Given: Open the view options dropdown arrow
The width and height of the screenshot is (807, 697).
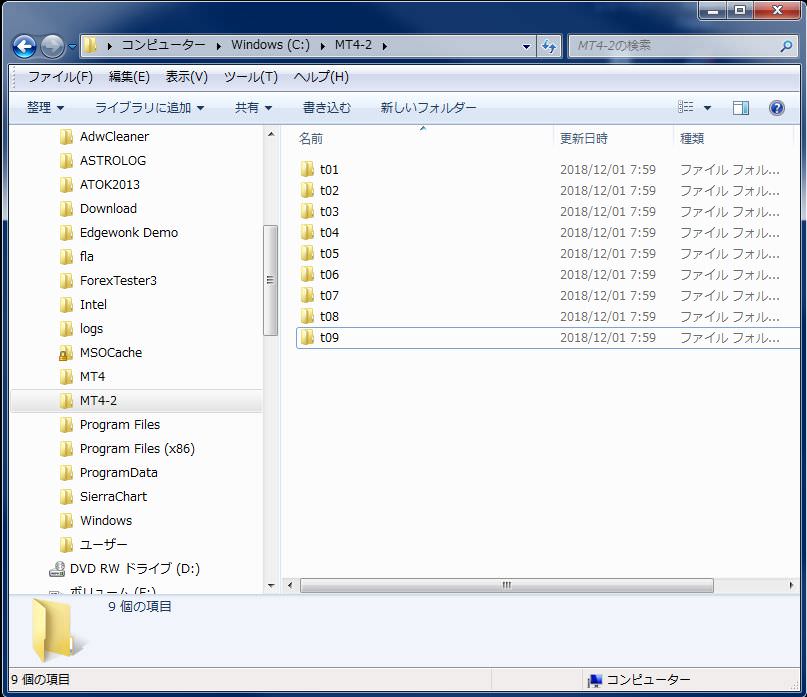Looking at the screenshot, I should (x=707, y=108).
